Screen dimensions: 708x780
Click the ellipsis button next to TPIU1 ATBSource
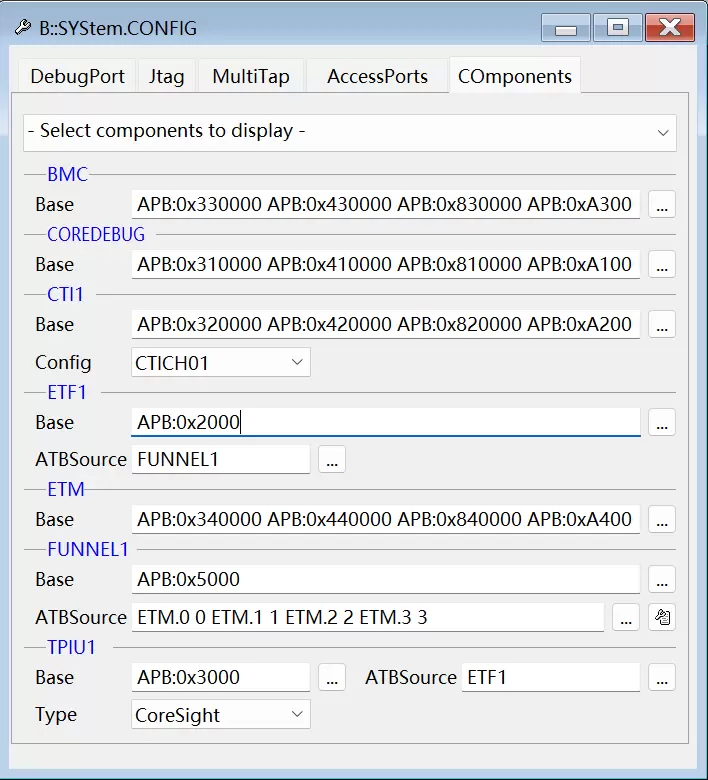(662, 678)
